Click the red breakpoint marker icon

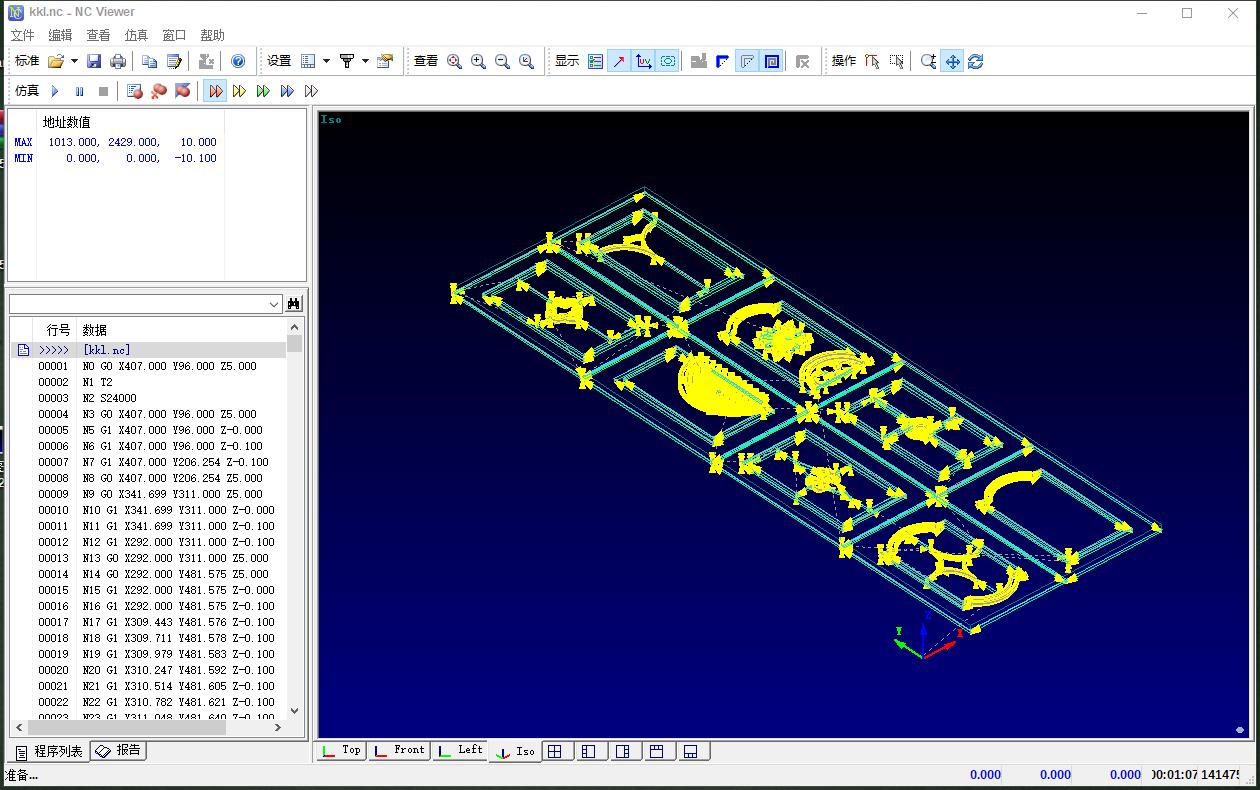(158, 91)
